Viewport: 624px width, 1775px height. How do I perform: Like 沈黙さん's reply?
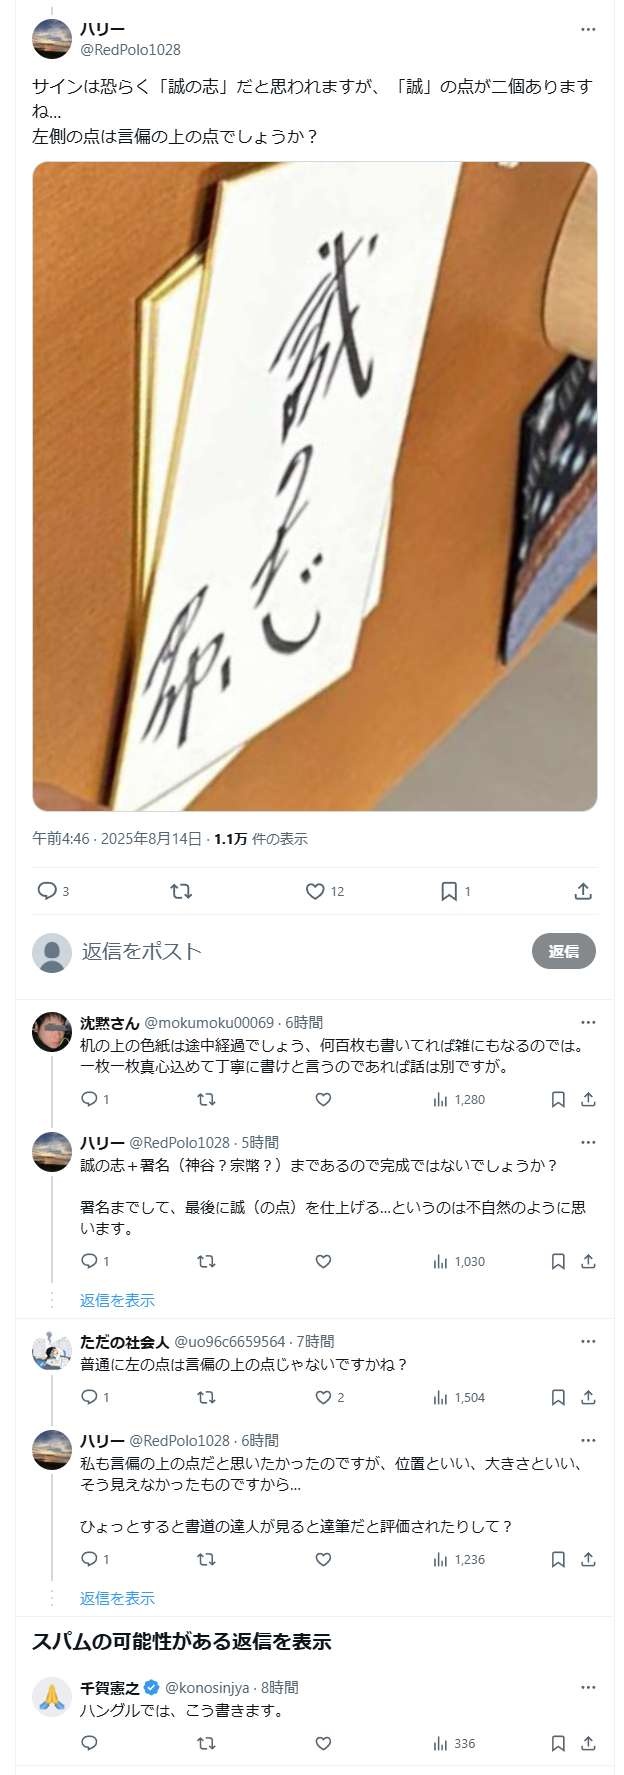[x=323, y=1099]
